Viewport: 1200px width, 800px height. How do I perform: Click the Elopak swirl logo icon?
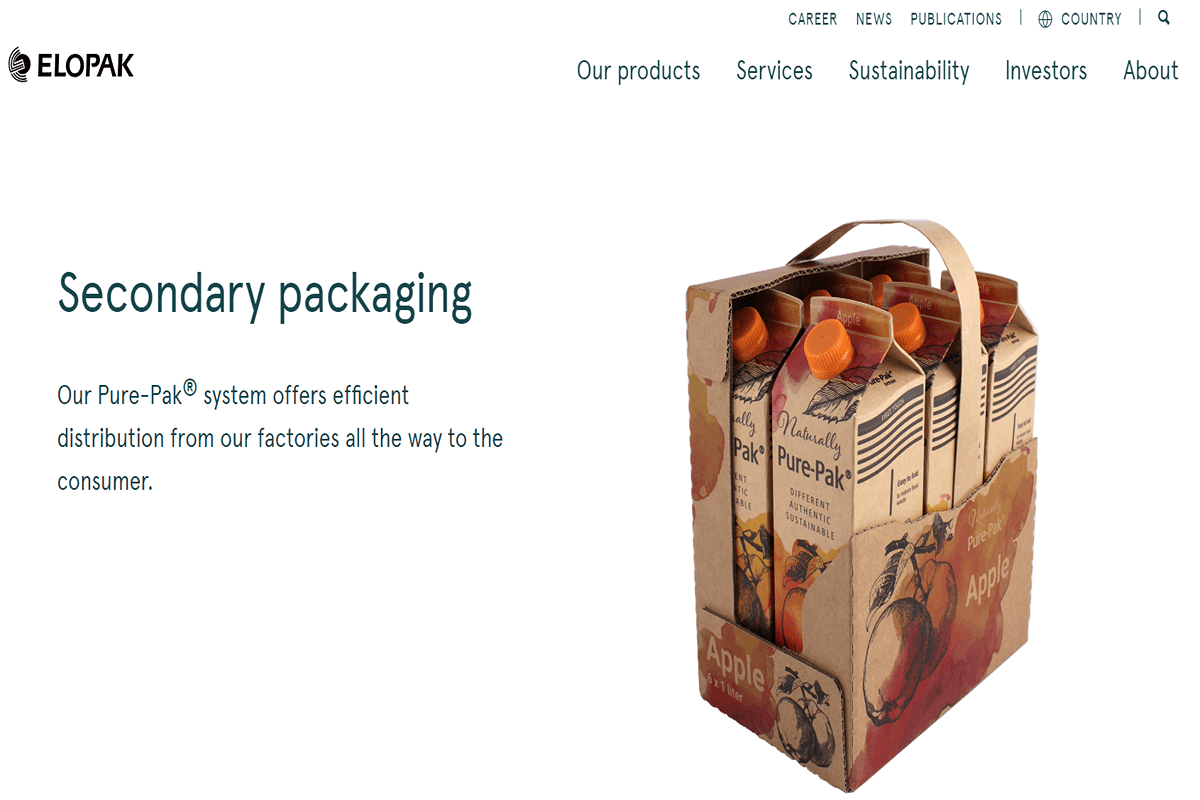tap(19, 65)
